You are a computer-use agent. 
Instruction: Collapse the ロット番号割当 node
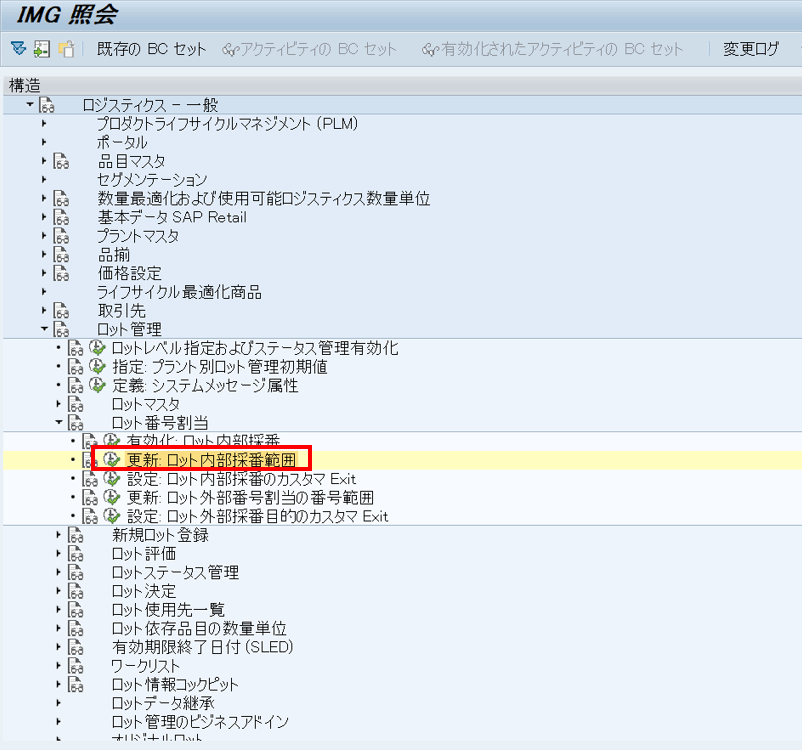(x=58, y=423)
